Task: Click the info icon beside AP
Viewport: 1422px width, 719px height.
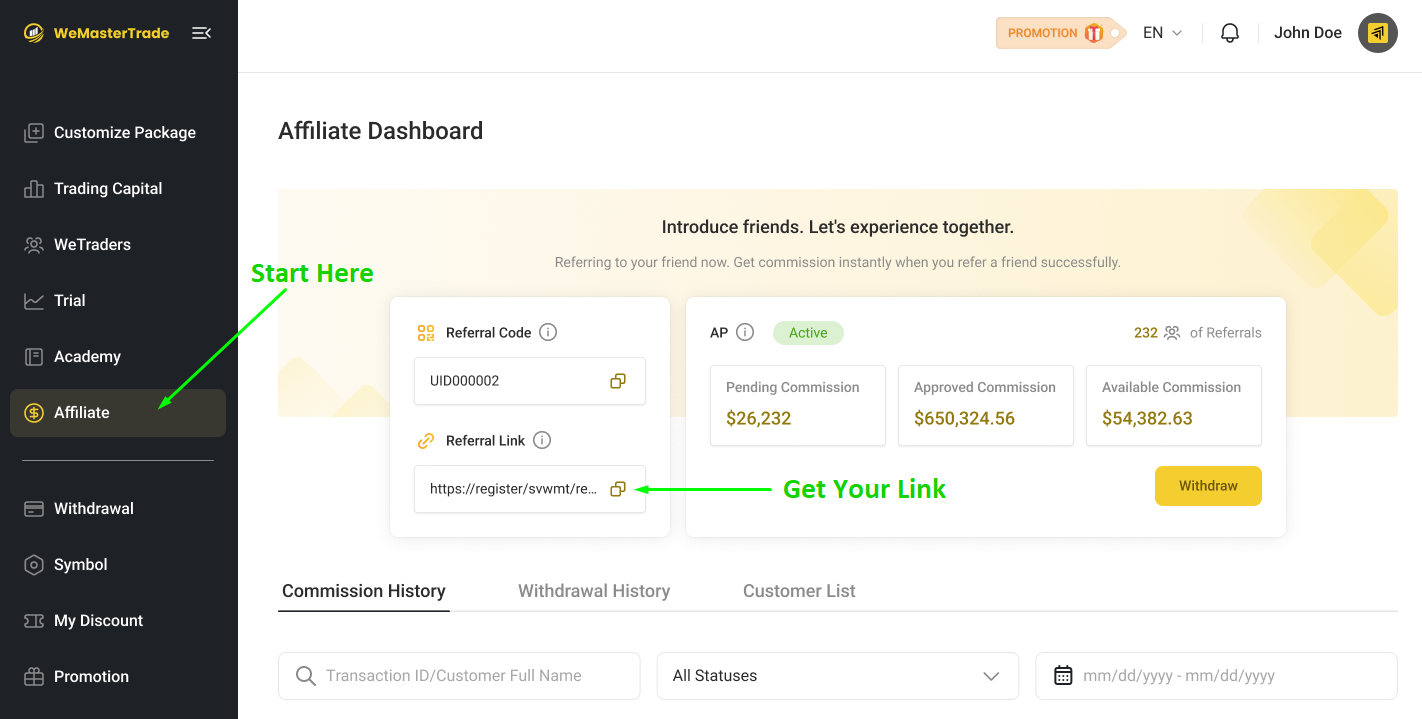Action: coord(745,333)
